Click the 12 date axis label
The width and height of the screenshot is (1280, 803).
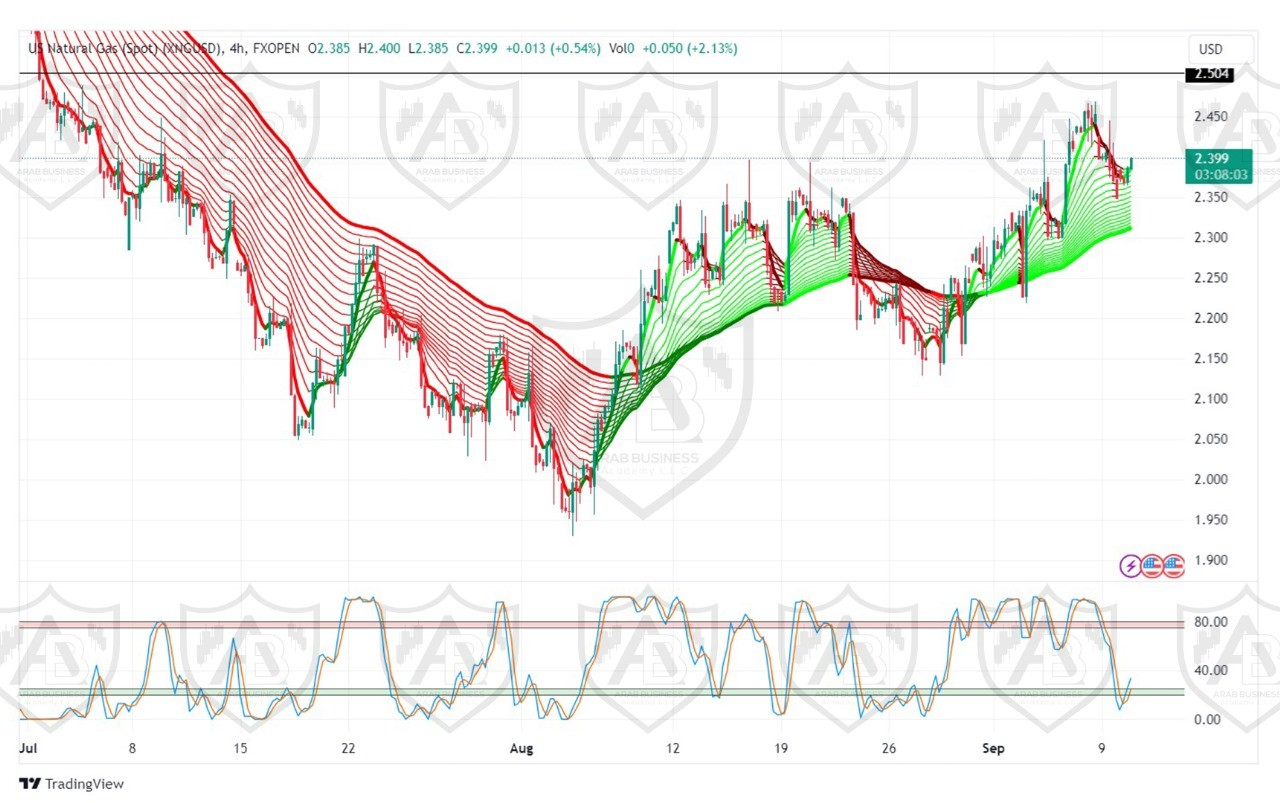673,748
